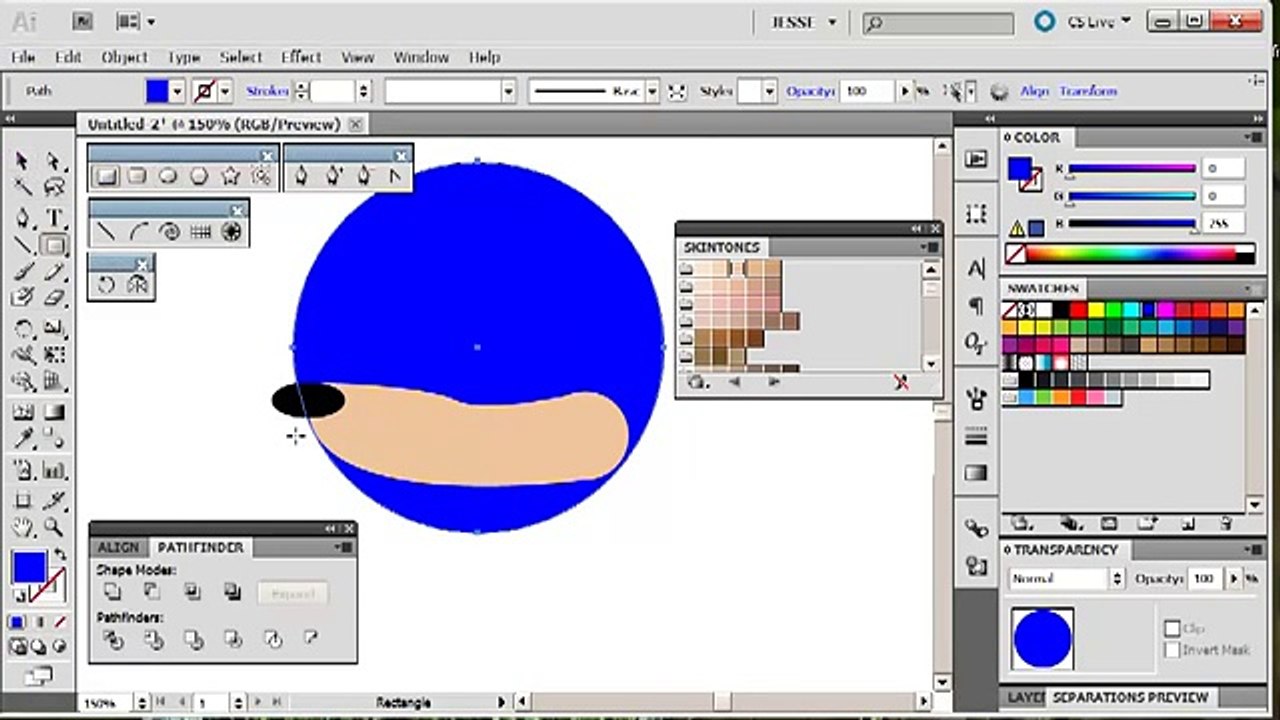Image resolution: width=1280 pixels, height=720 pixels.
Task: Select the Pen tool in the main toolbox
Action: (x=23, y=218)
